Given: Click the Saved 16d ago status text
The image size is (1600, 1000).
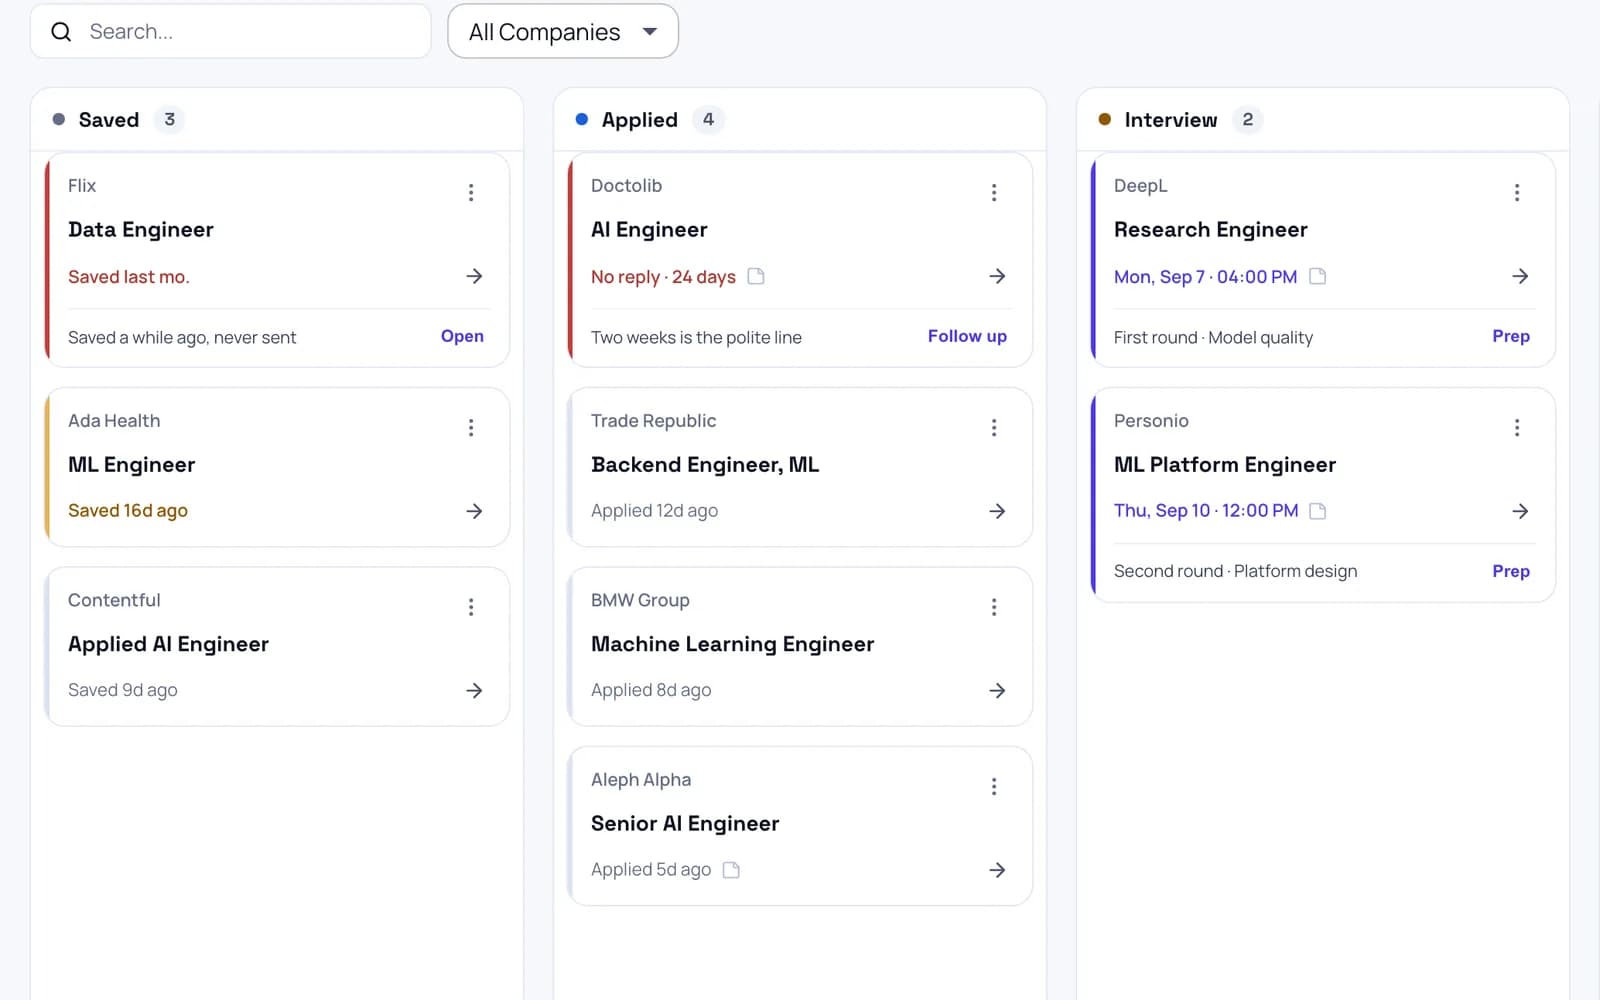Looking at the screenshot, I should (x=128, y=511).
